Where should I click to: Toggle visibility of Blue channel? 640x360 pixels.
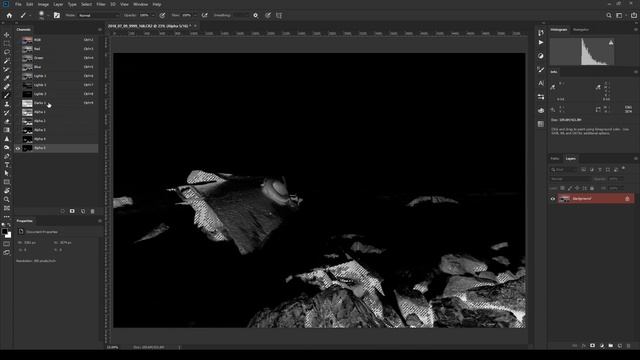tap(18, 67)
